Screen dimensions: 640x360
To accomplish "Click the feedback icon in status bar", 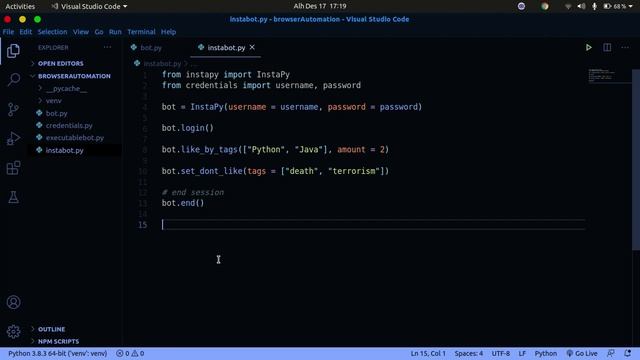I will click(x=611, y=353).
